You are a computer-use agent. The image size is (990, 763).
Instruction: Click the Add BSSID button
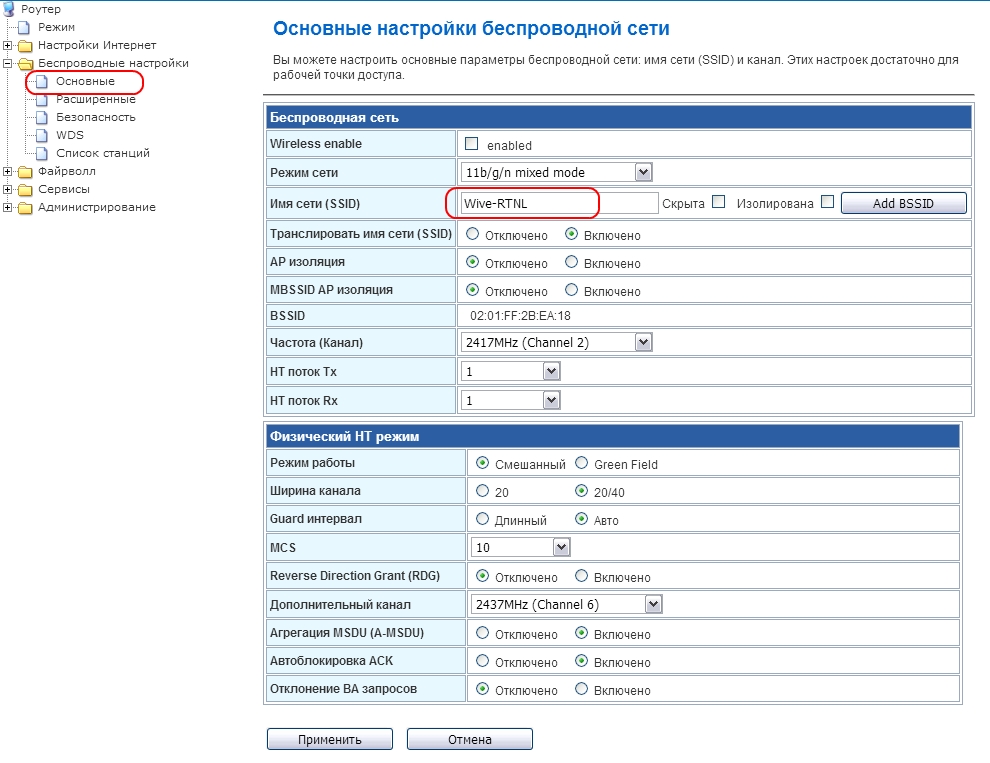click(904, 203)
